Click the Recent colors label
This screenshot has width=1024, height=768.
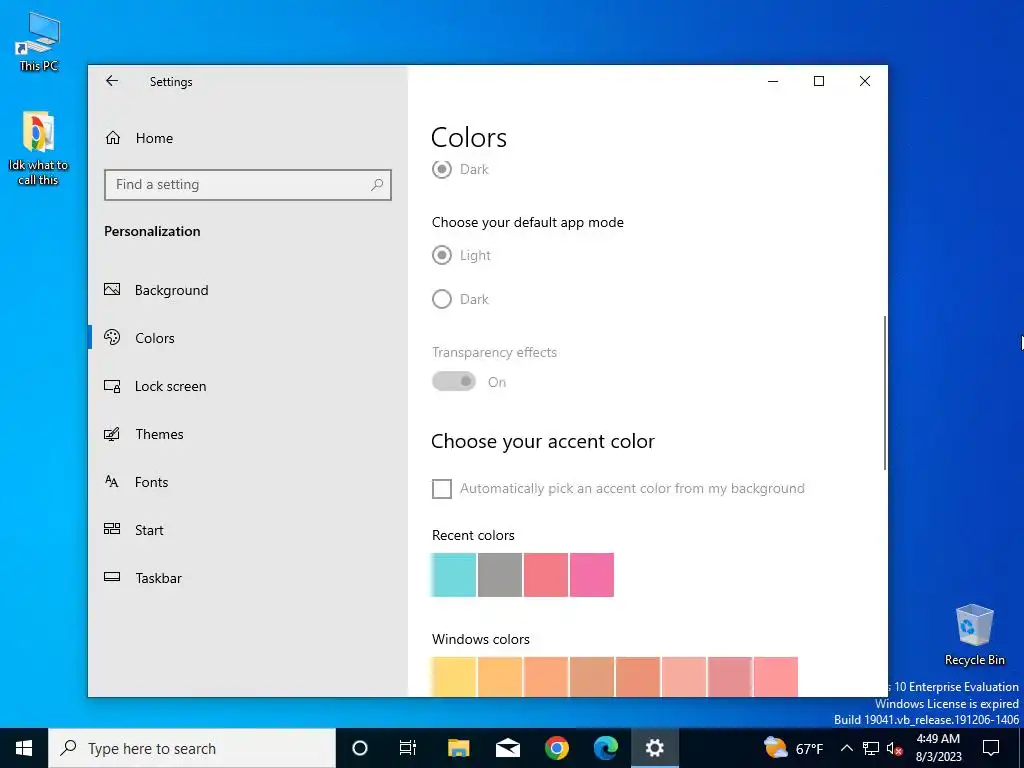point(473,536)
